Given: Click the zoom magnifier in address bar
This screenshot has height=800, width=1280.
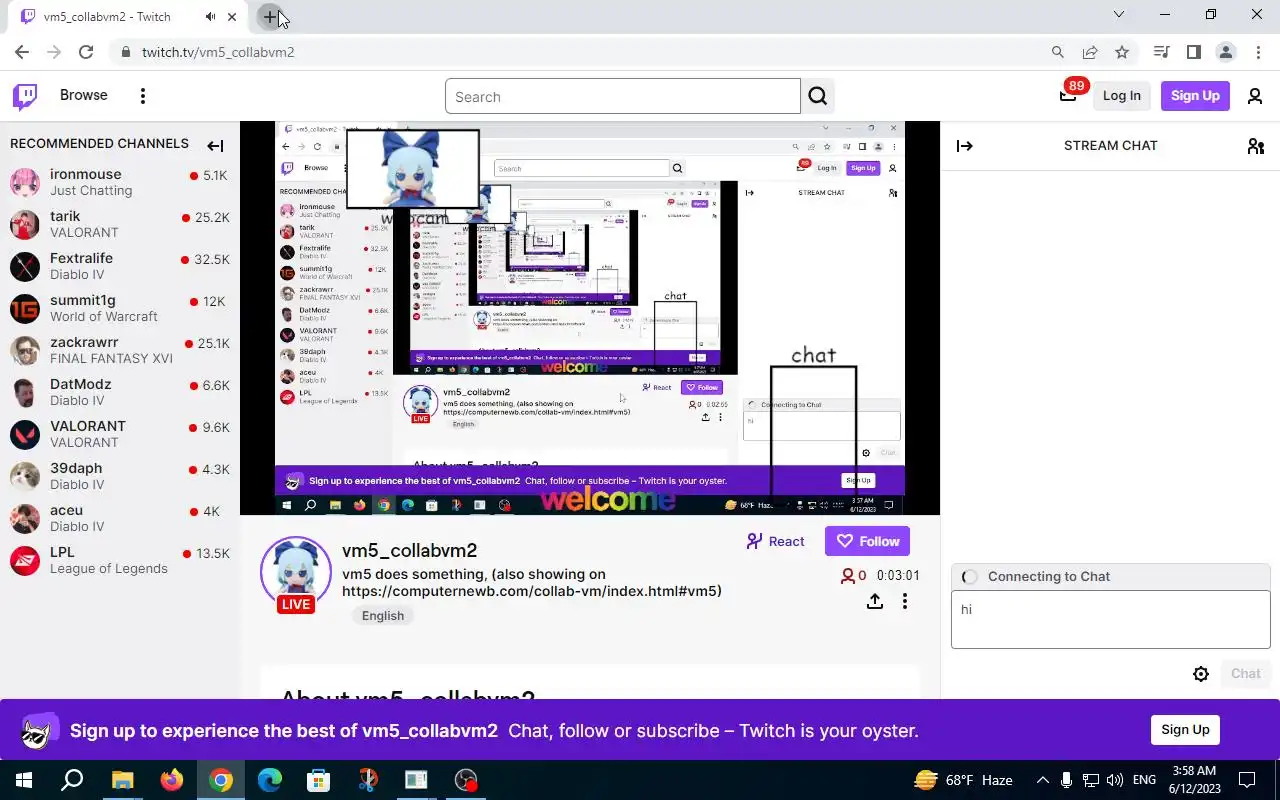Looking at the screenshot, I should 1058,52.
